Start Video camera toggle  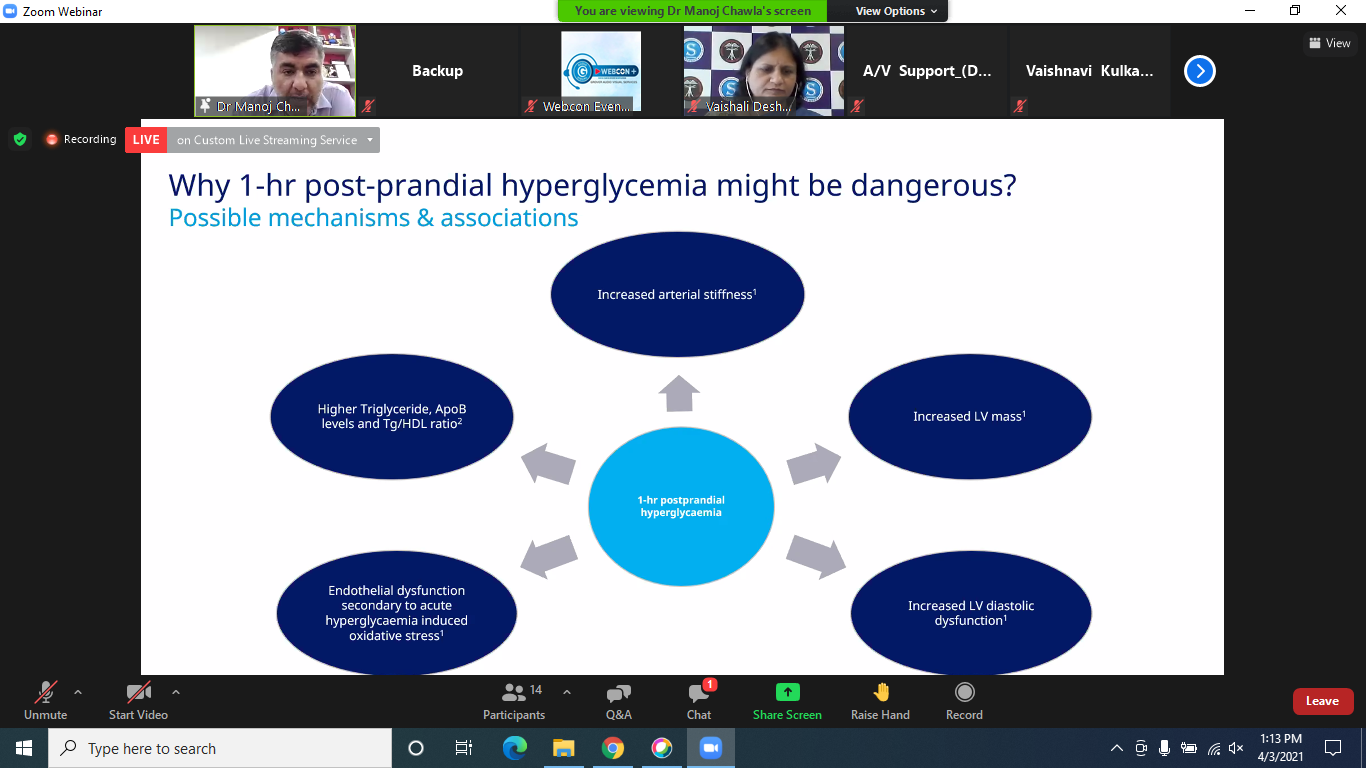click(138, 701)
